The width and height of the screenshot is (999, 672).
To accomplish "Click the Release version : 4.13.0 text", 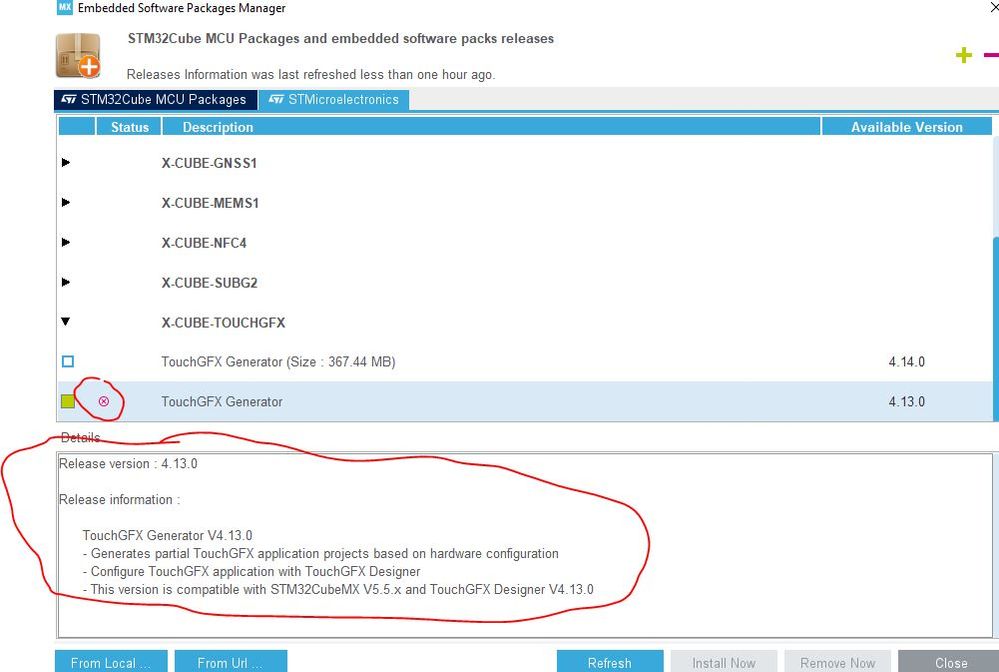I will [x=128, y=464].
